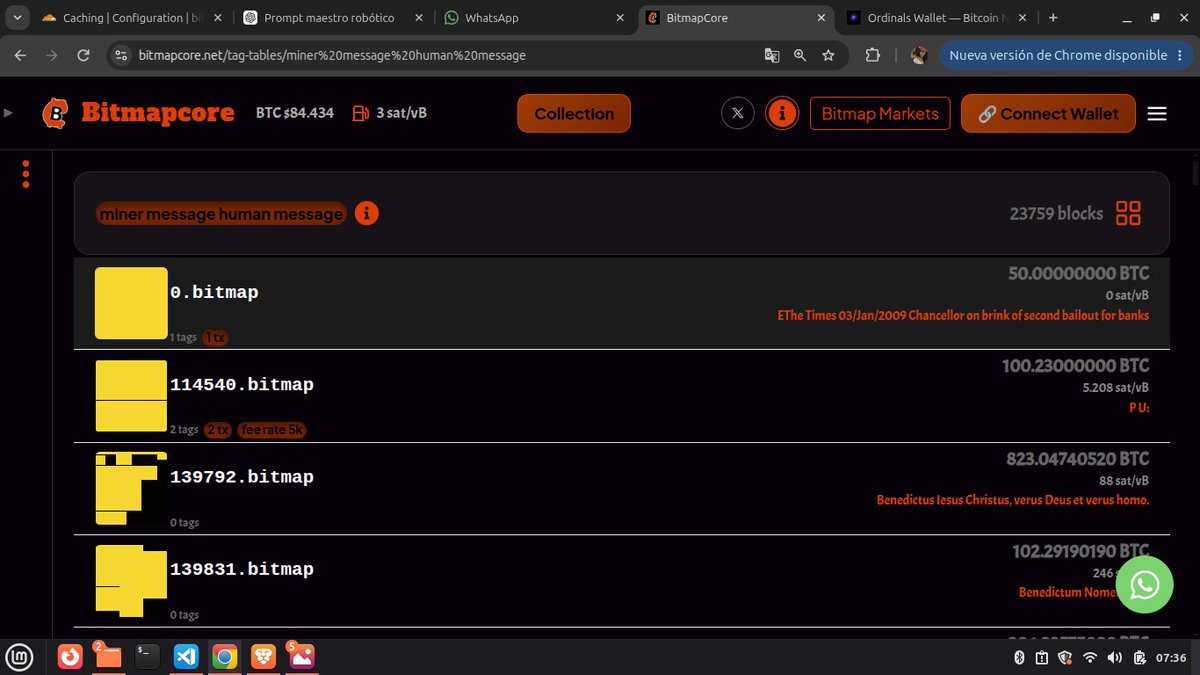
Task: Click the zoom magnifier in address bar
Action: pyautogui.click(x=800, y=56)
